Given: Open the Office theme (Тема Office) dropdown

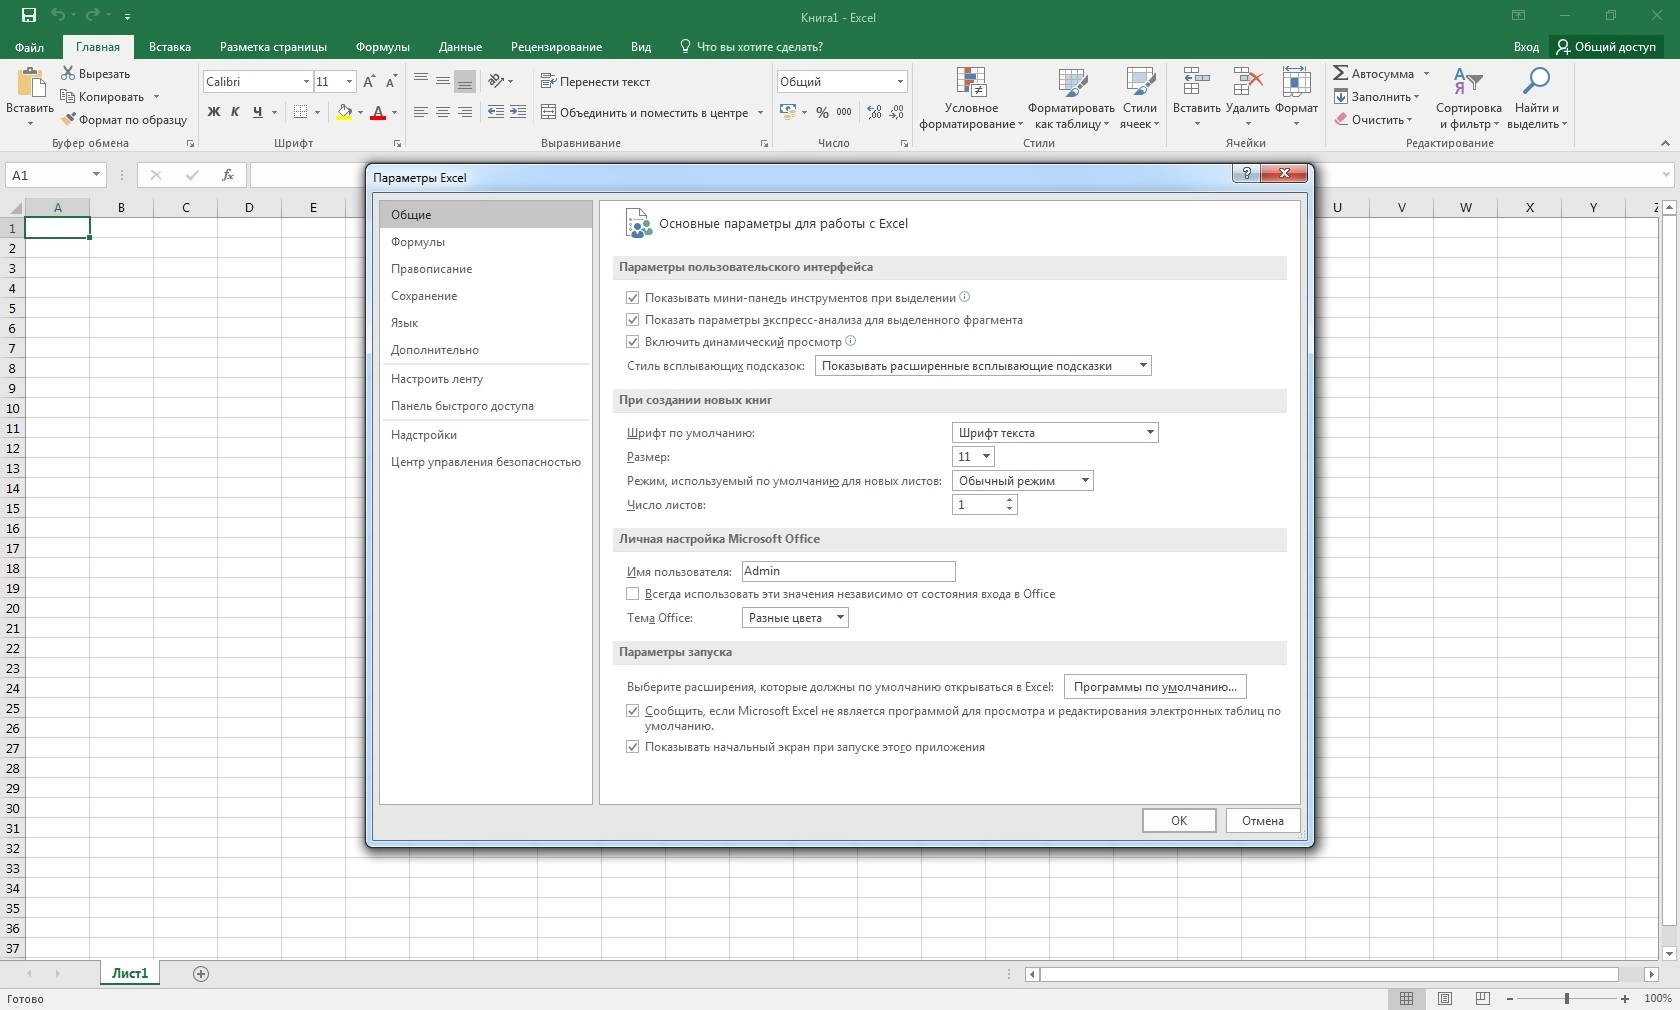Looking at the screenshot, I should [795, 618].
